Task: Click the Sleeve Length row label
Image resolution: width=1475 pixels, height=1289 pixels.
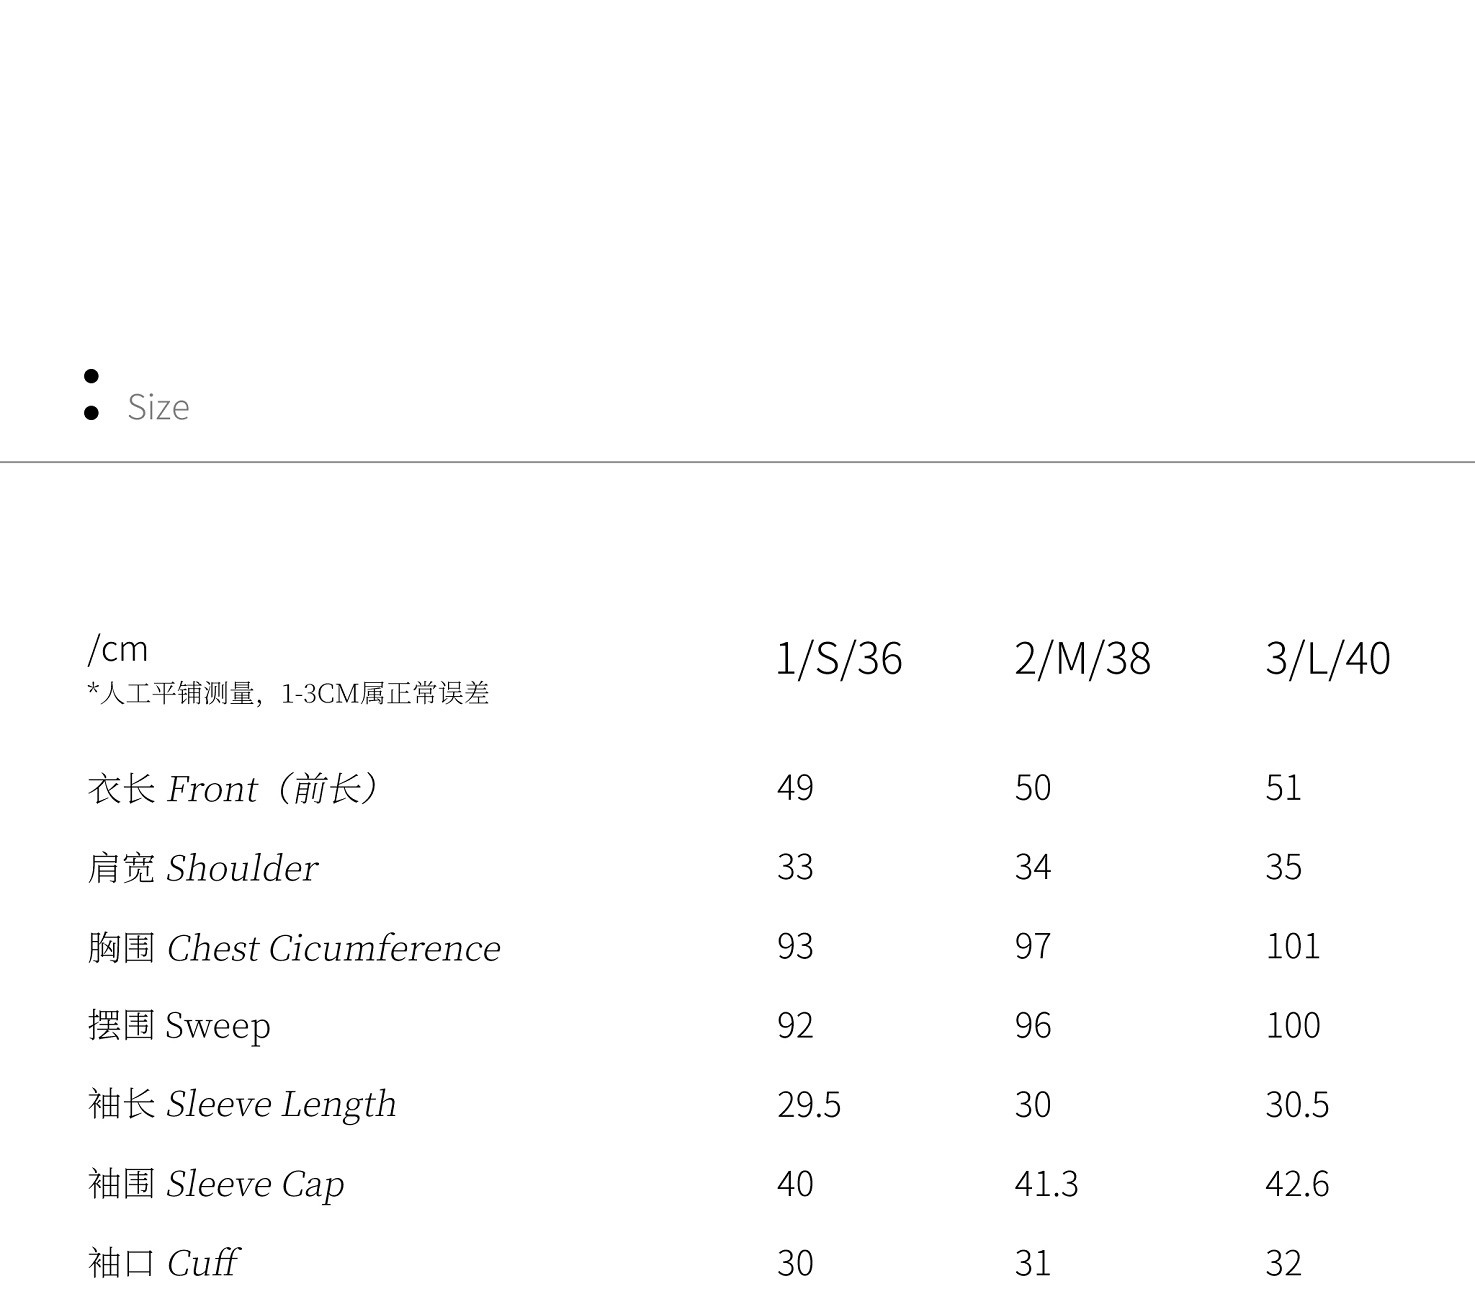Action: tap(242, 1105)
